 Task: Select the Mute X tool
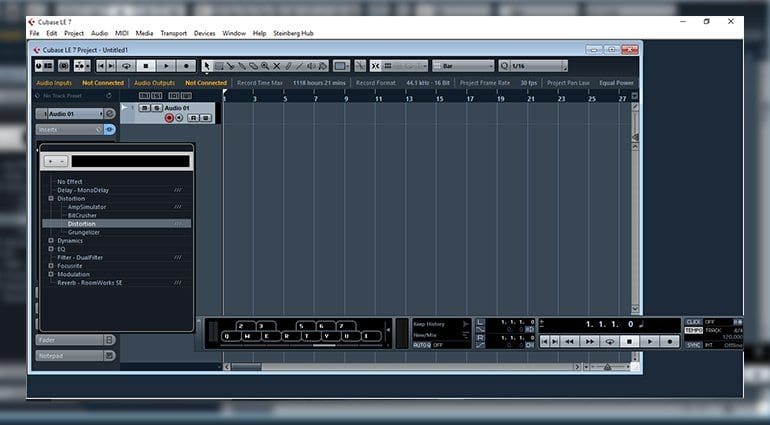[x=276, y=66]
